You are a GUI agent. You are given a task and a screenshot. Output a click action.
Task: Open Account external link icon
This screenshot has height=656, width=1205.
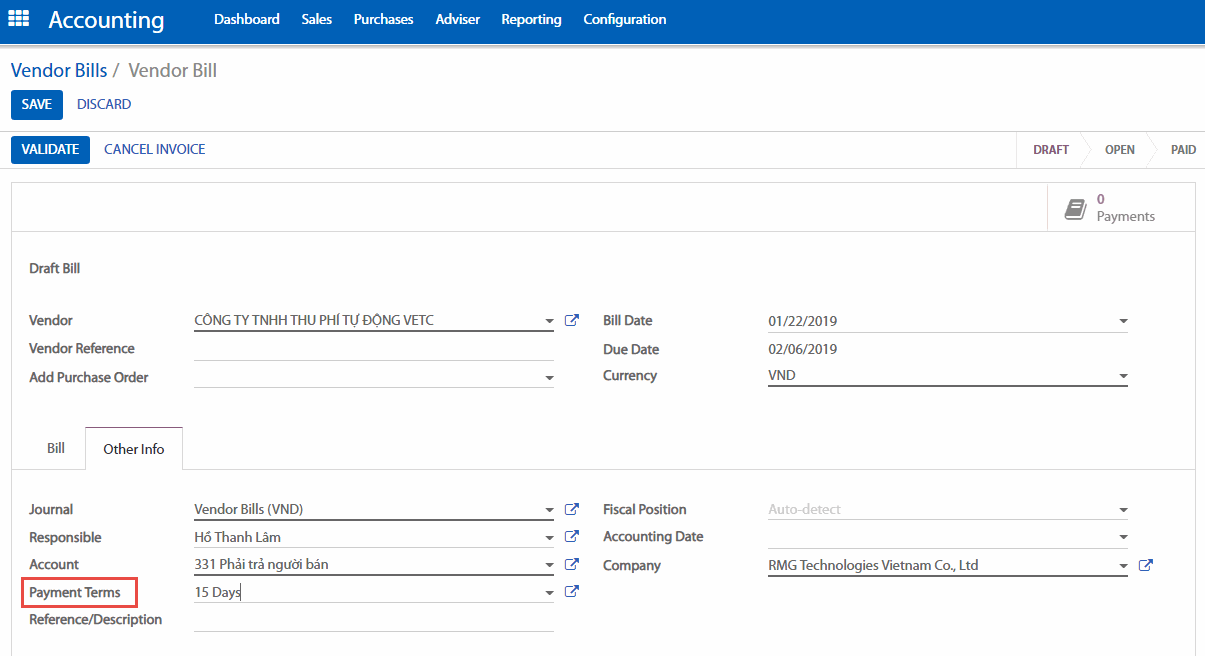coord(572,565)
